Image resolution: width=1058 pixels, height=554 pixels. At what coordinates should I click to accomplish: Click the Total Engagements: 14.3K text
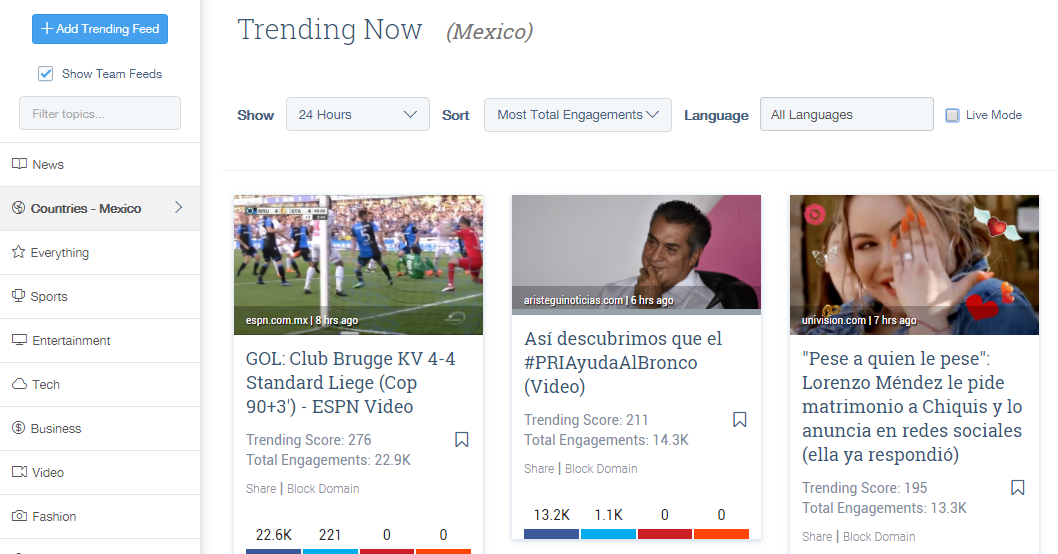607,440
